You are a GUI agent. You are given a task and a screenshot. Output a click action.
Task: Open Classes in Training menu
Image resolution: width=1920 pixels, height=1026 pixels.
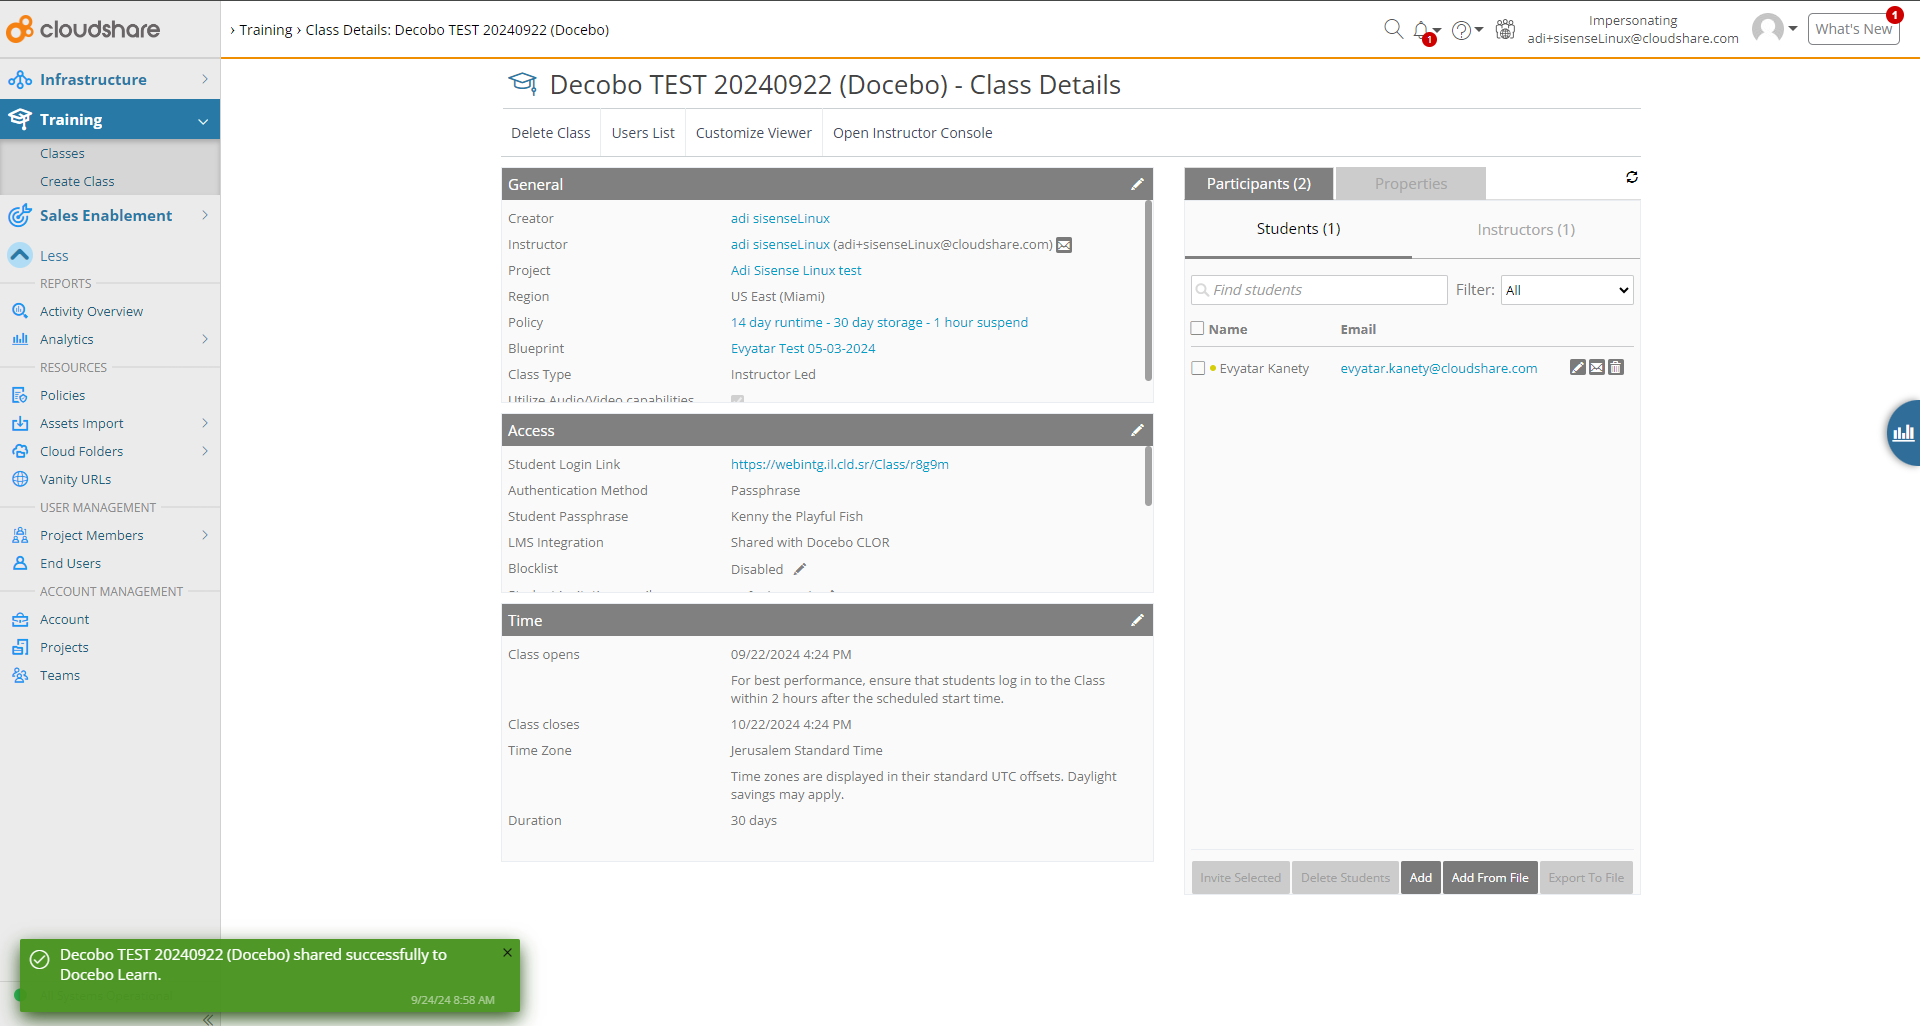(x=62, y=153)
